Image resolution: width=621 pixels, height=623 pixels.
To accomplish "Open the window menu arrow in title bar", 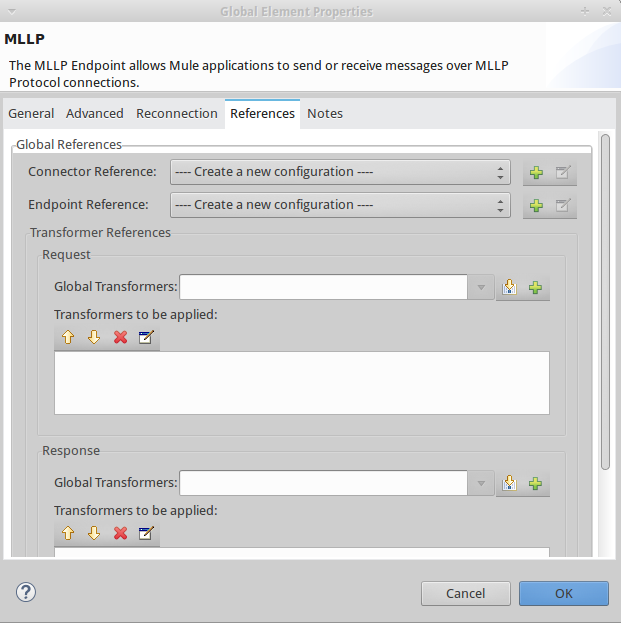I will (12, 12).
